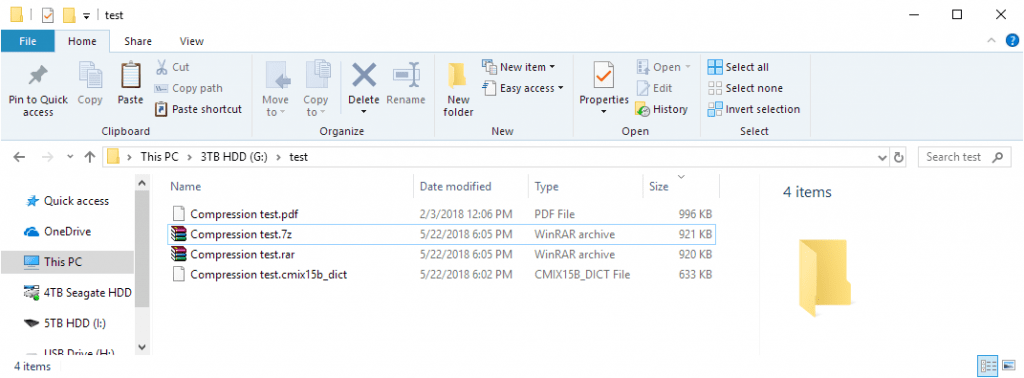This screenshot has width=1024, height=378.
Task: Click quick access toolbar Properties checkmark icon
Action: point(48,14)
